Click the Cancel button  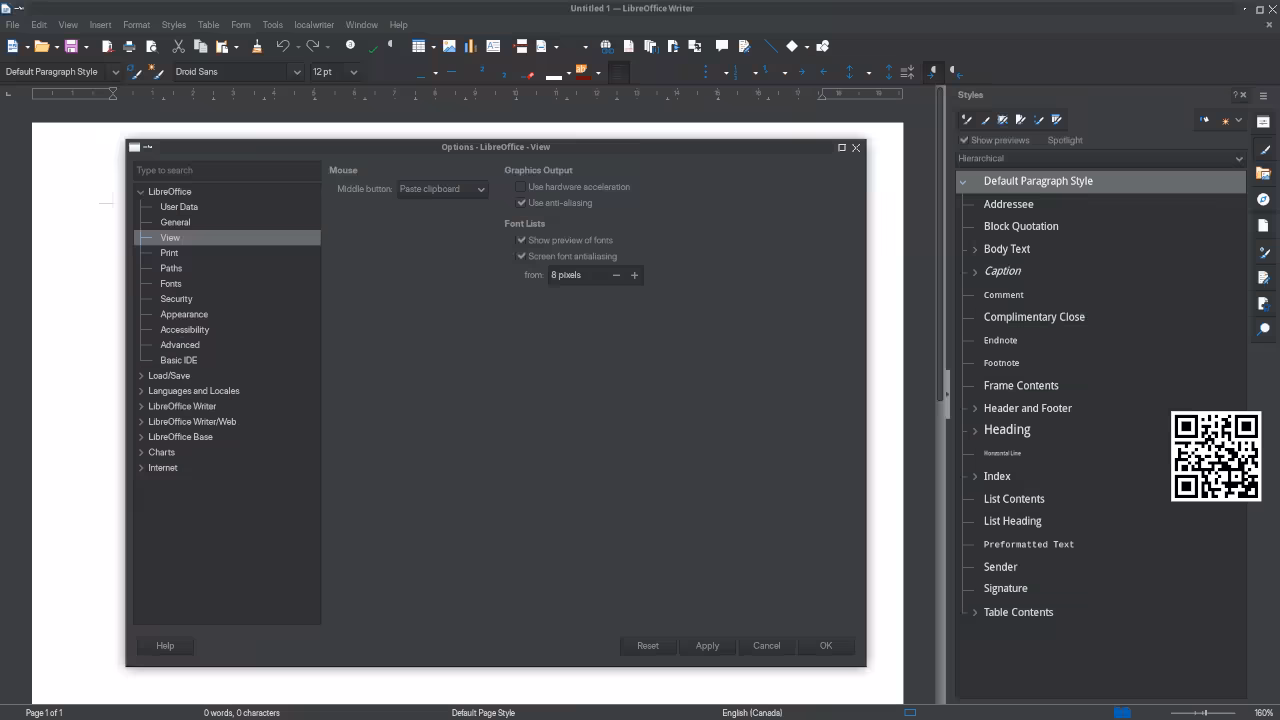pos(767,646)
